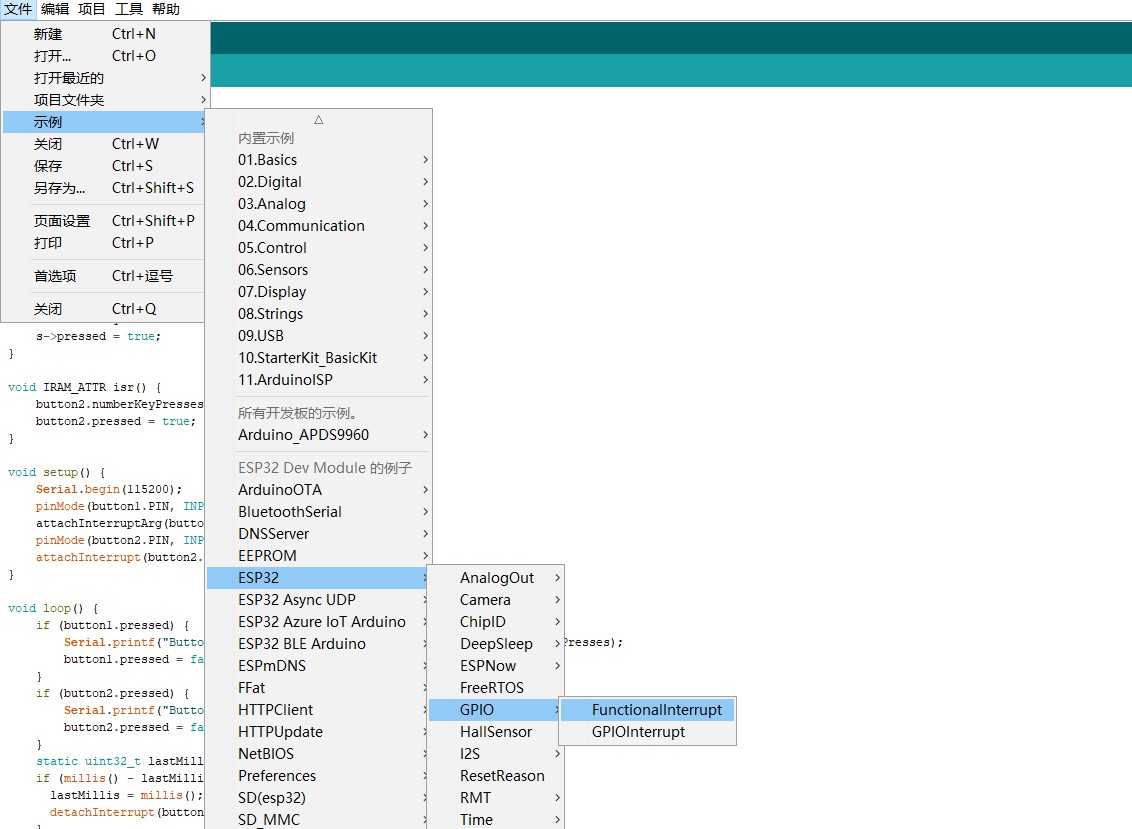Open the I2S examples submenu
Viewport: 1132px width, 829px height.
pos(496,754)
